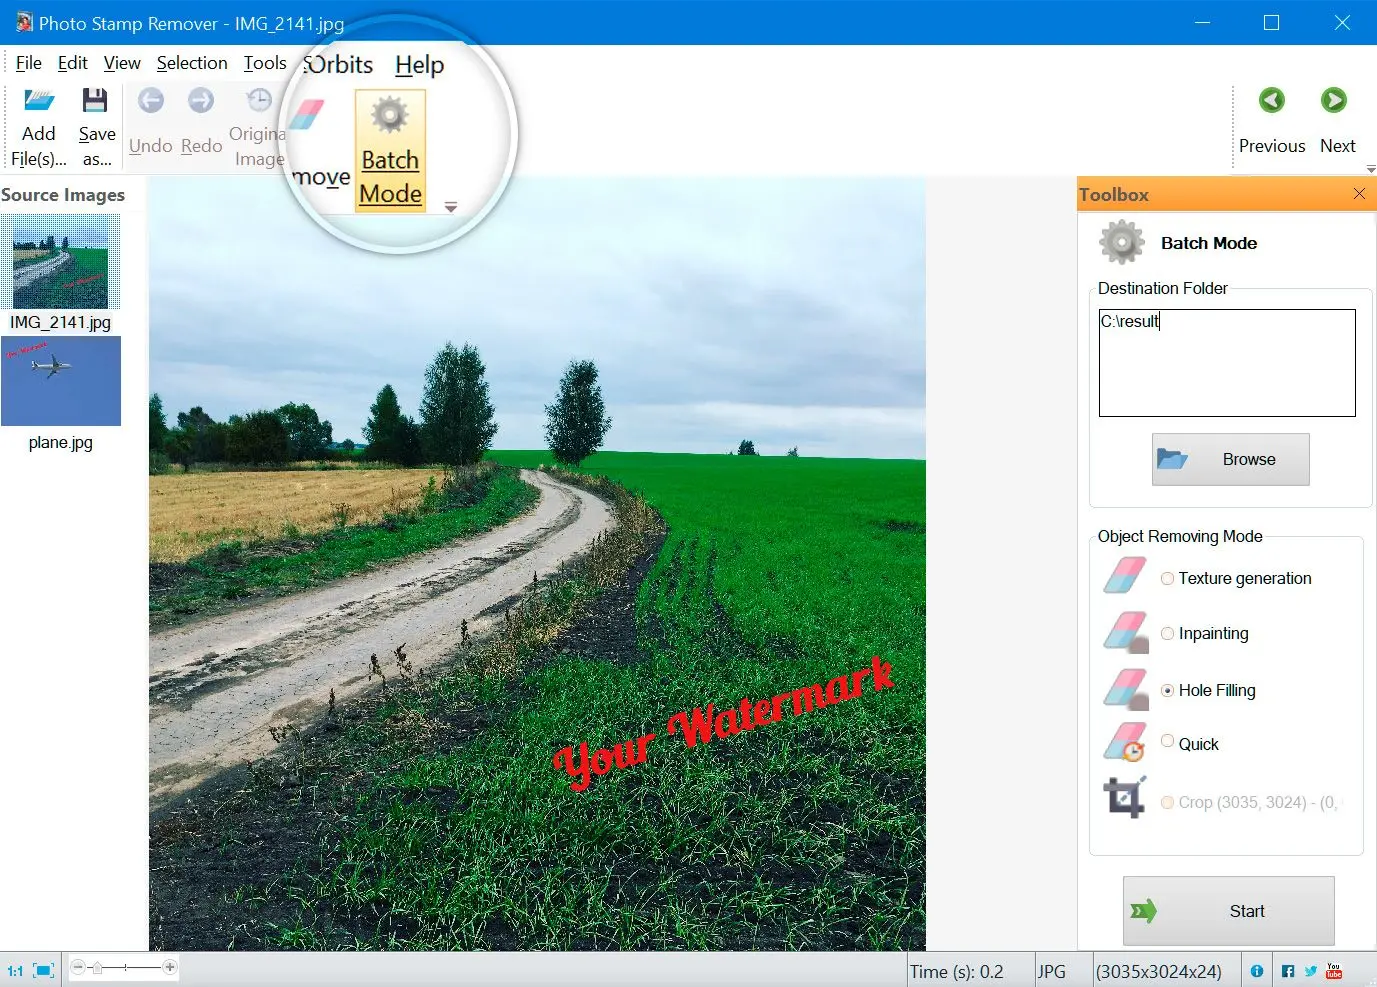Click the Batch Mode gear button
The image size is (1377, 987).
pos(390,150)
